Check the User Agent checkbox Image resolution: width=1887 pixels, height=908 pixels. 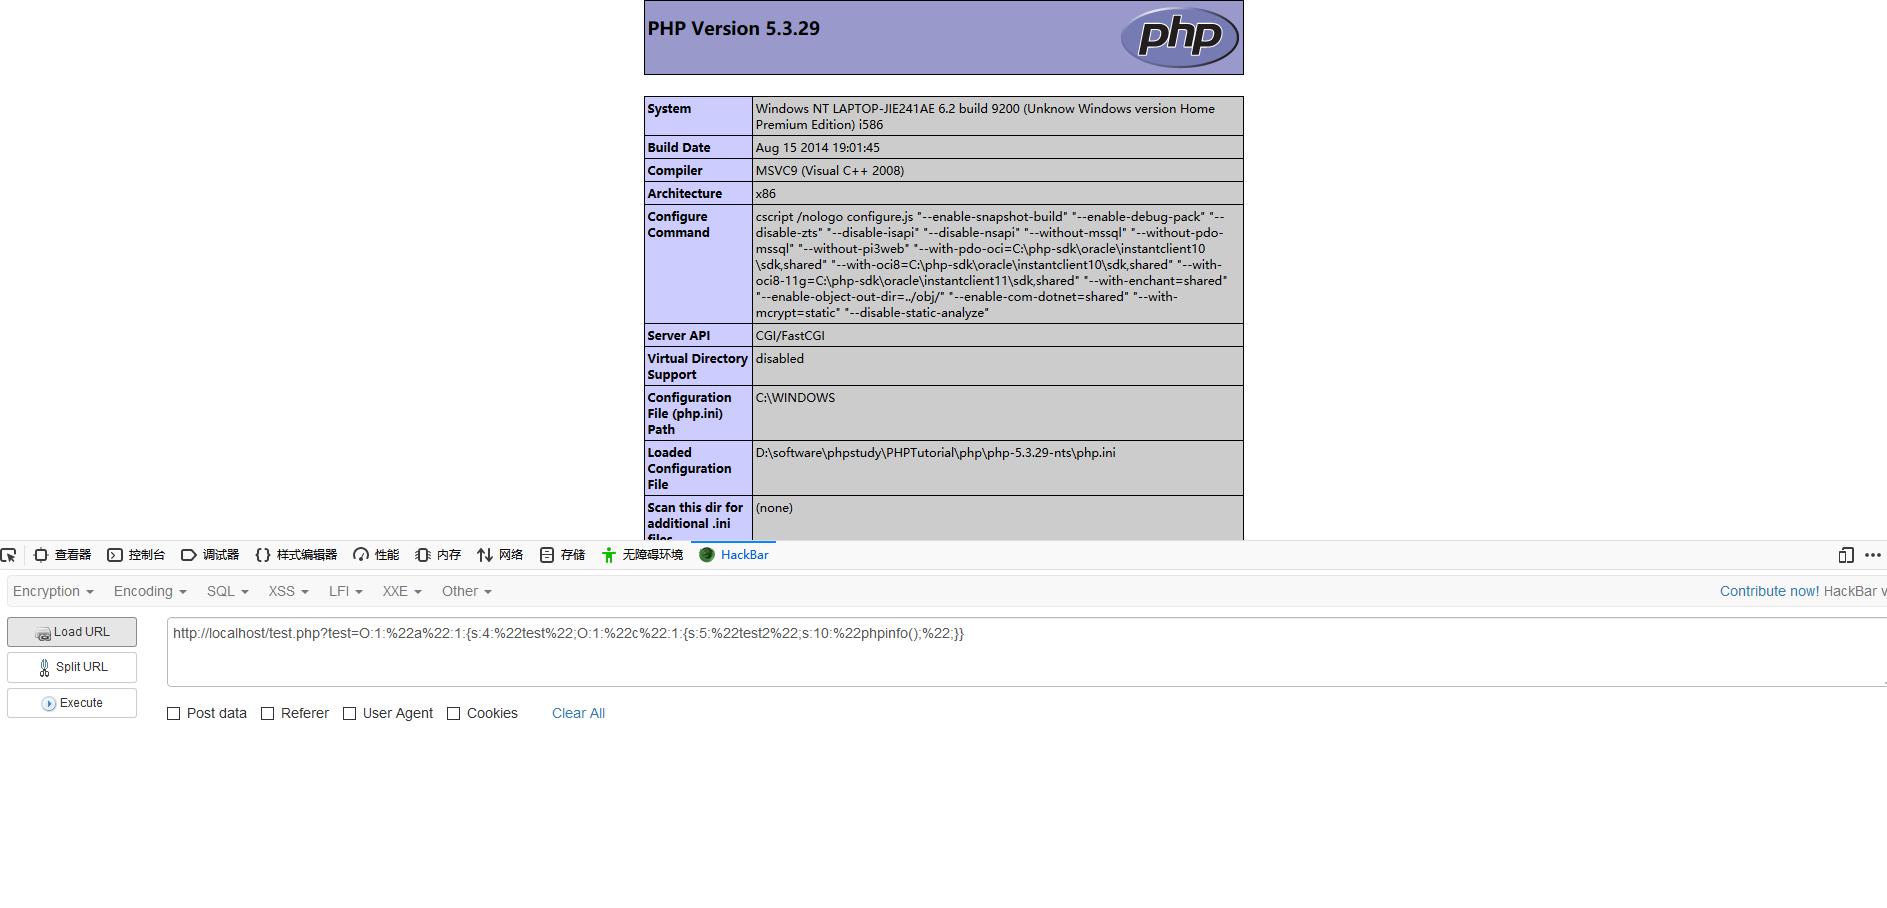point(350,713)
